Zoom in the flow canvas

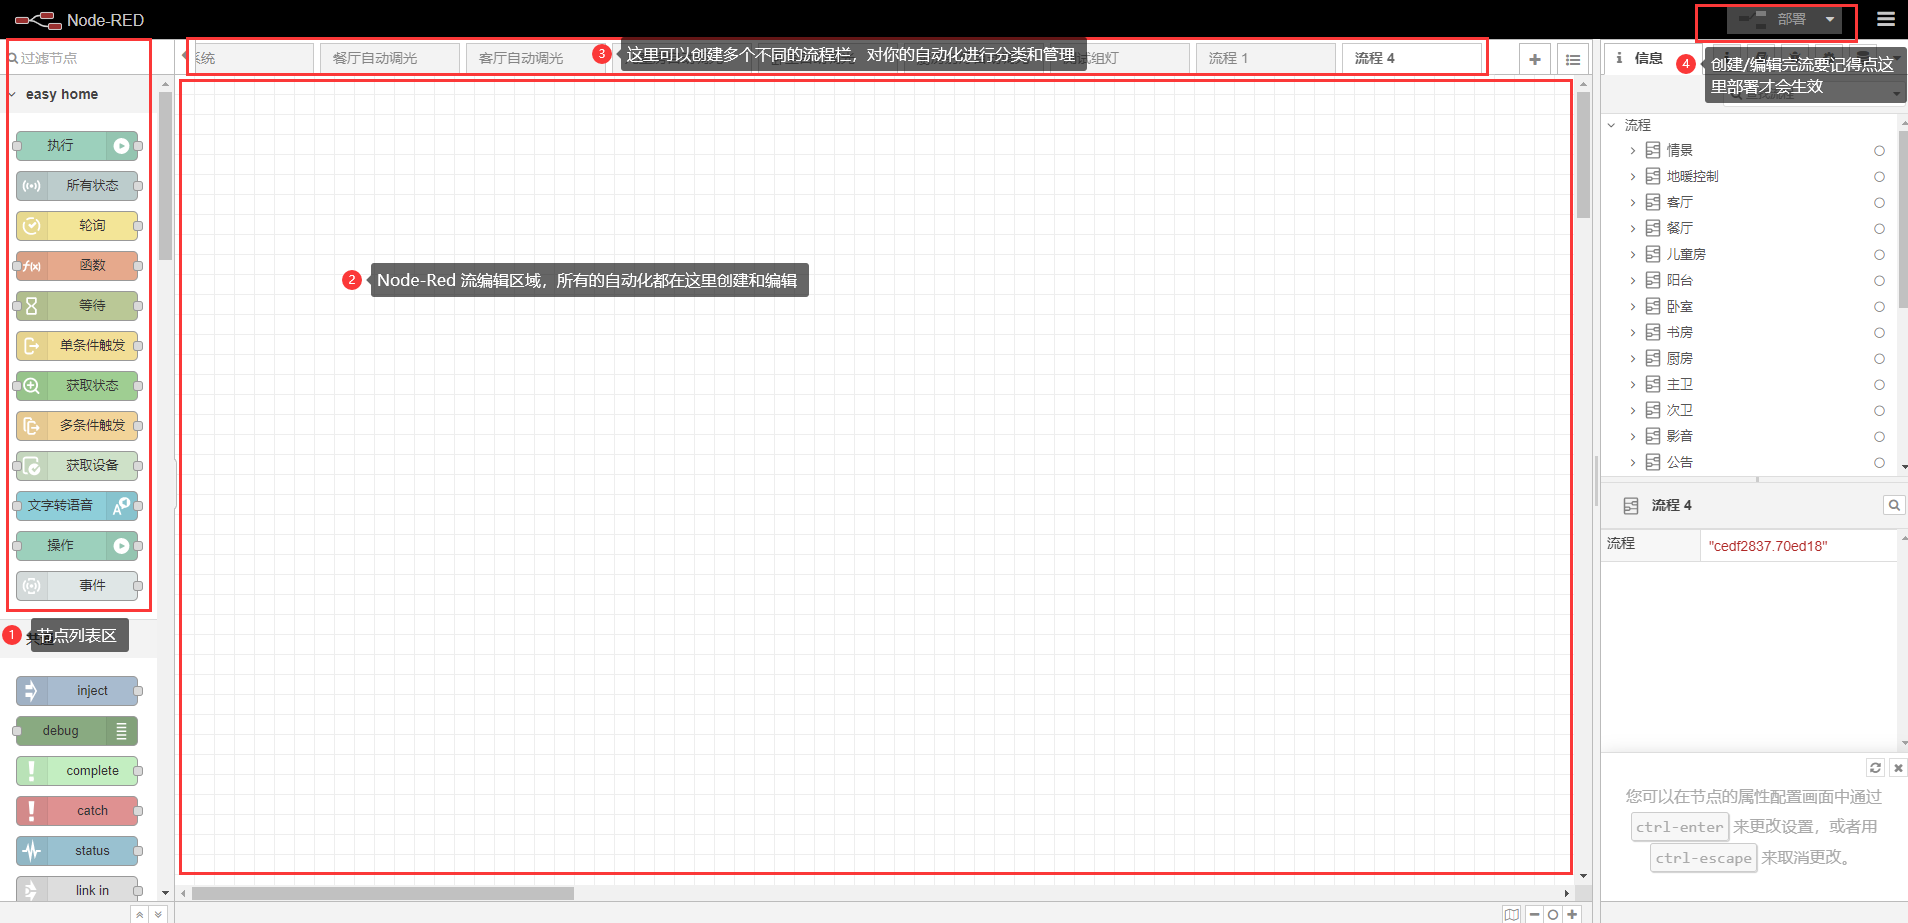tap(1572, 914)
